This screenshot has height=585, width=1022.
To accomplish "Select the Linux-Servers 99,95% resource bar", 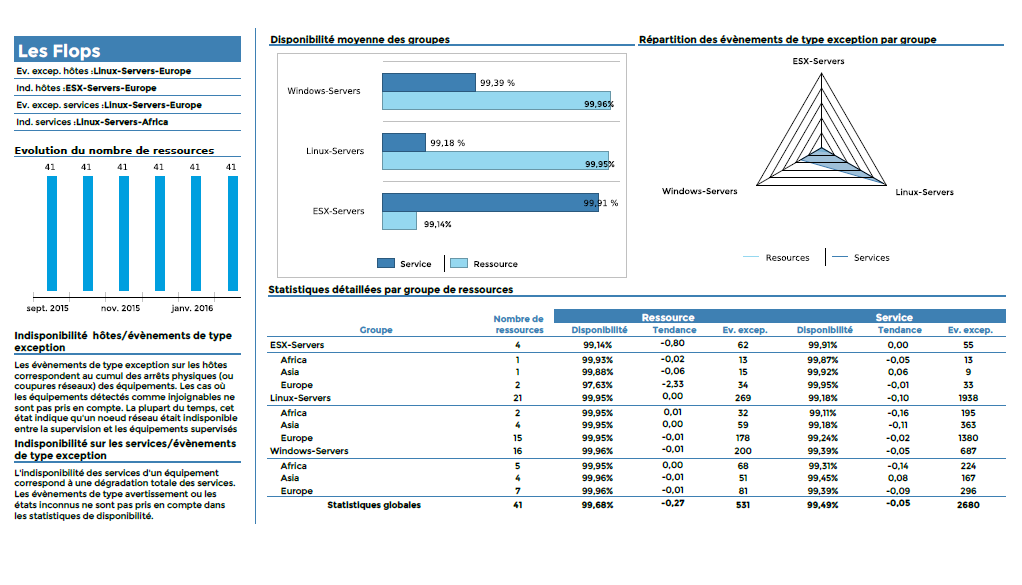I will tap(497, 161).
